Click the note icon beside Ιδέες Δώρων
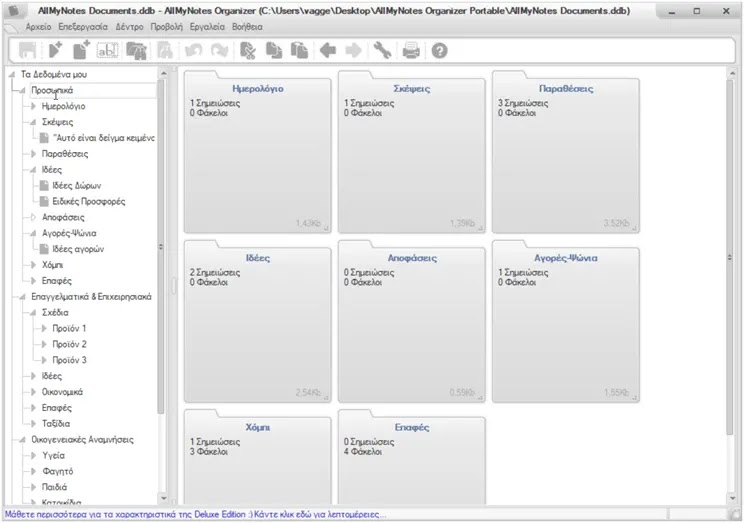Viewport: 744px width, 523px height. coord(44,185)
